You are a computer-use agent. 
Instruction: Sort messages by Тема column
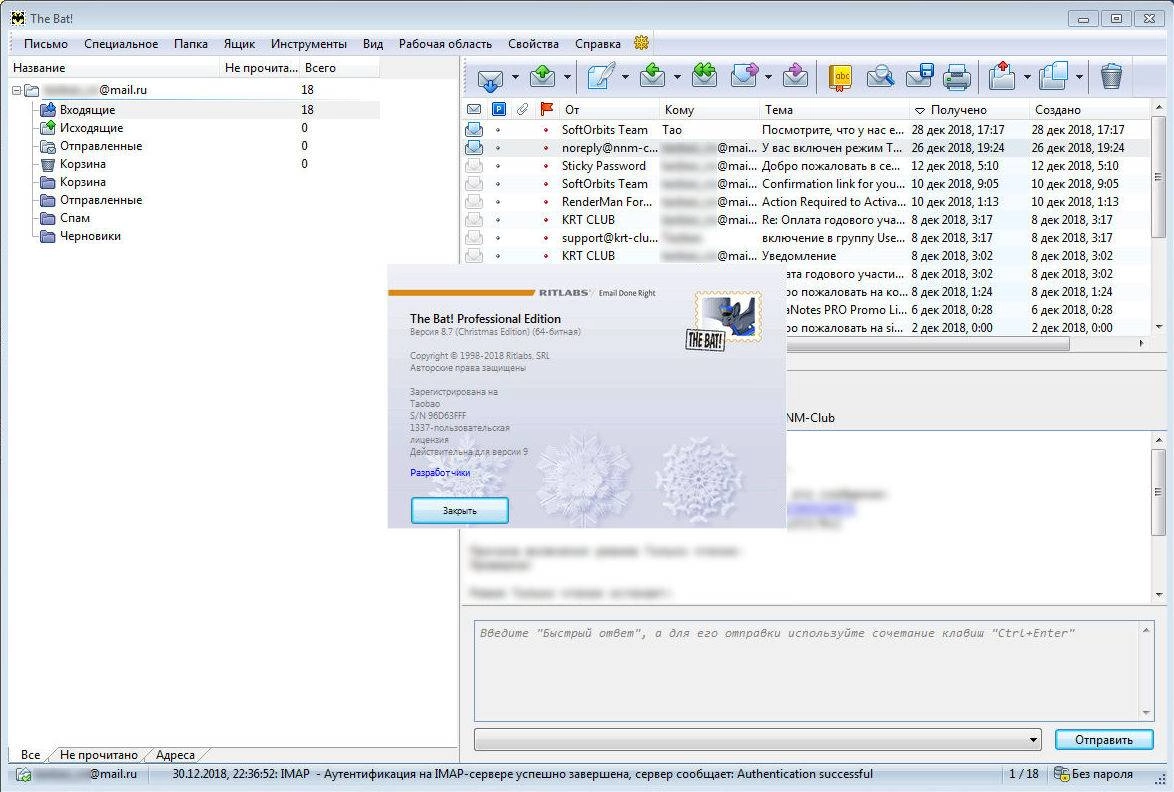(x=833, y=109)
